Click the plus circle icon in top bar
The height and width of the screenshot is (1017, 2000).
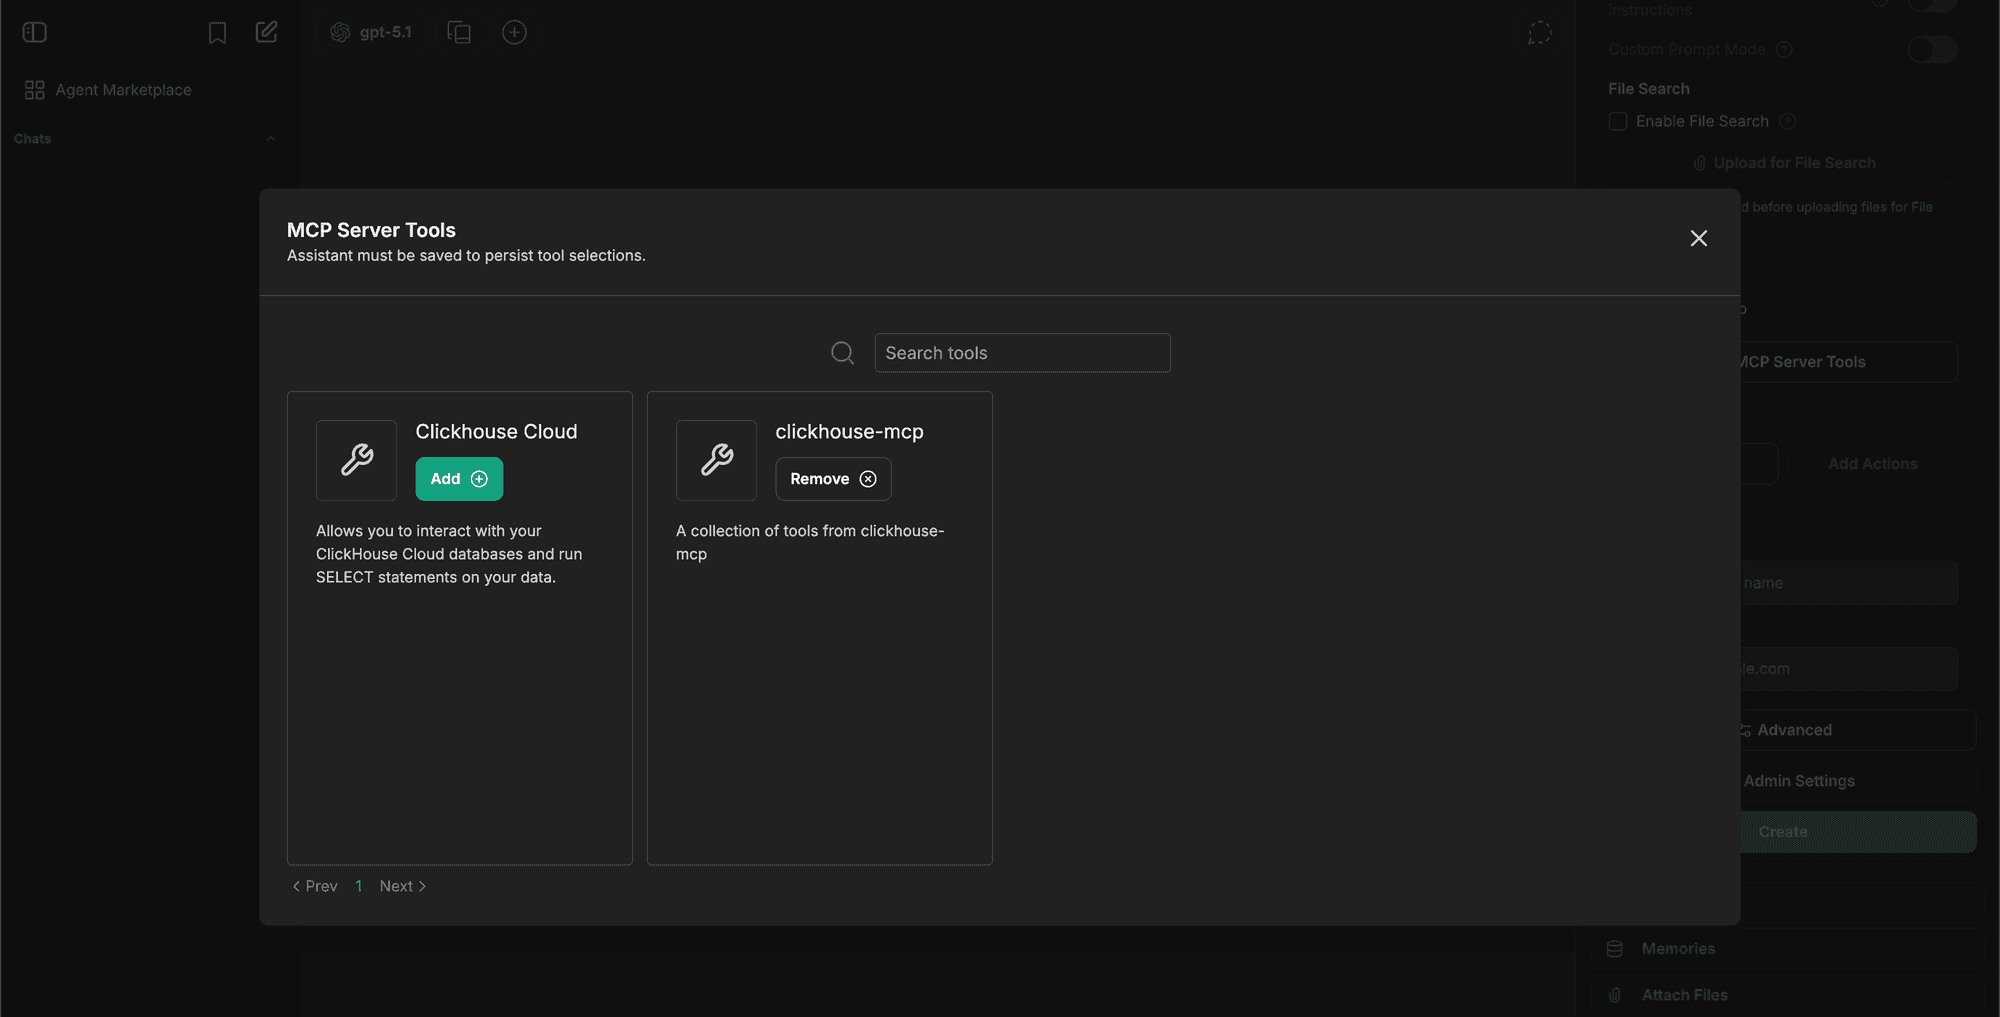[x=514, y=32]
